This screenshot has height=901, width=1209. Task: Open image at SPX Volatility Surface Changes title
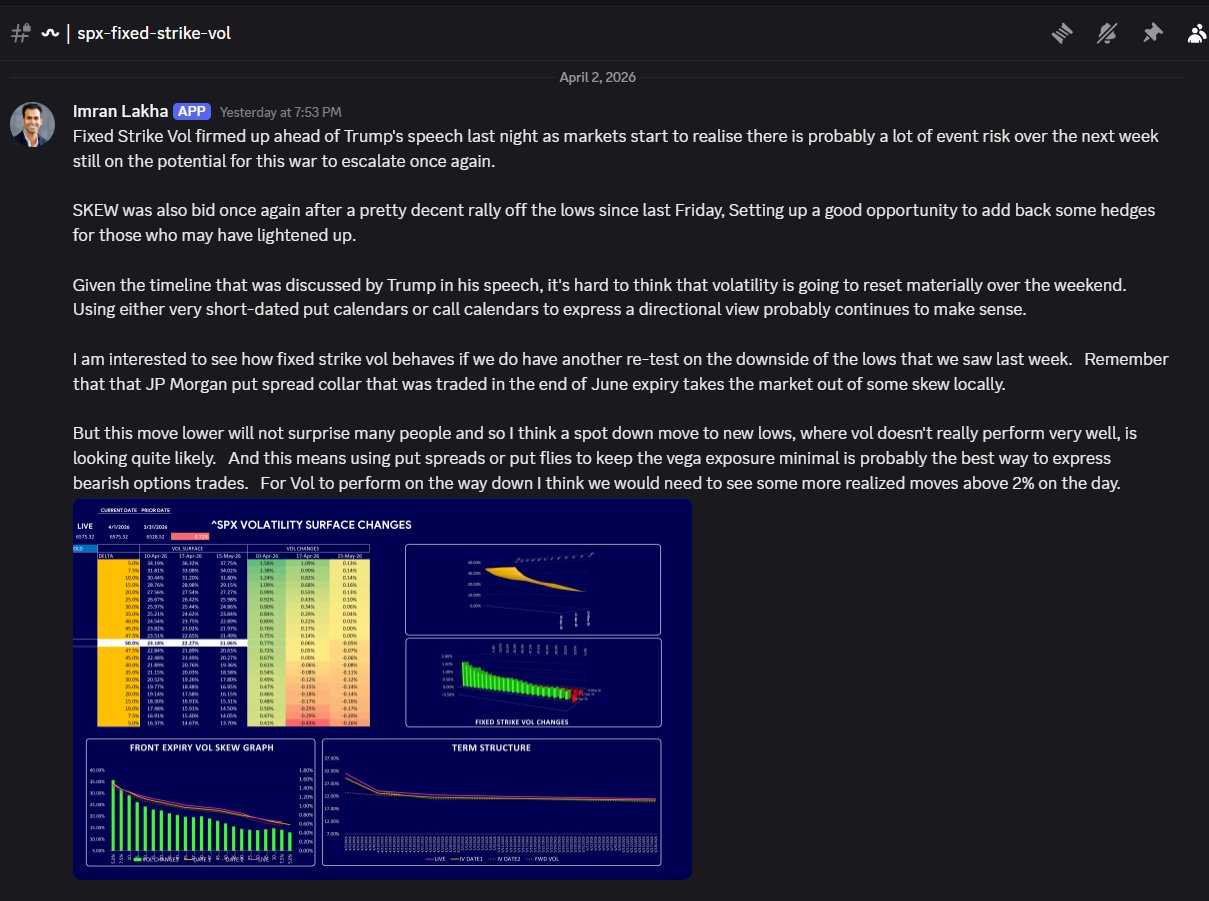pyautogui.click(x=311, y=524)
